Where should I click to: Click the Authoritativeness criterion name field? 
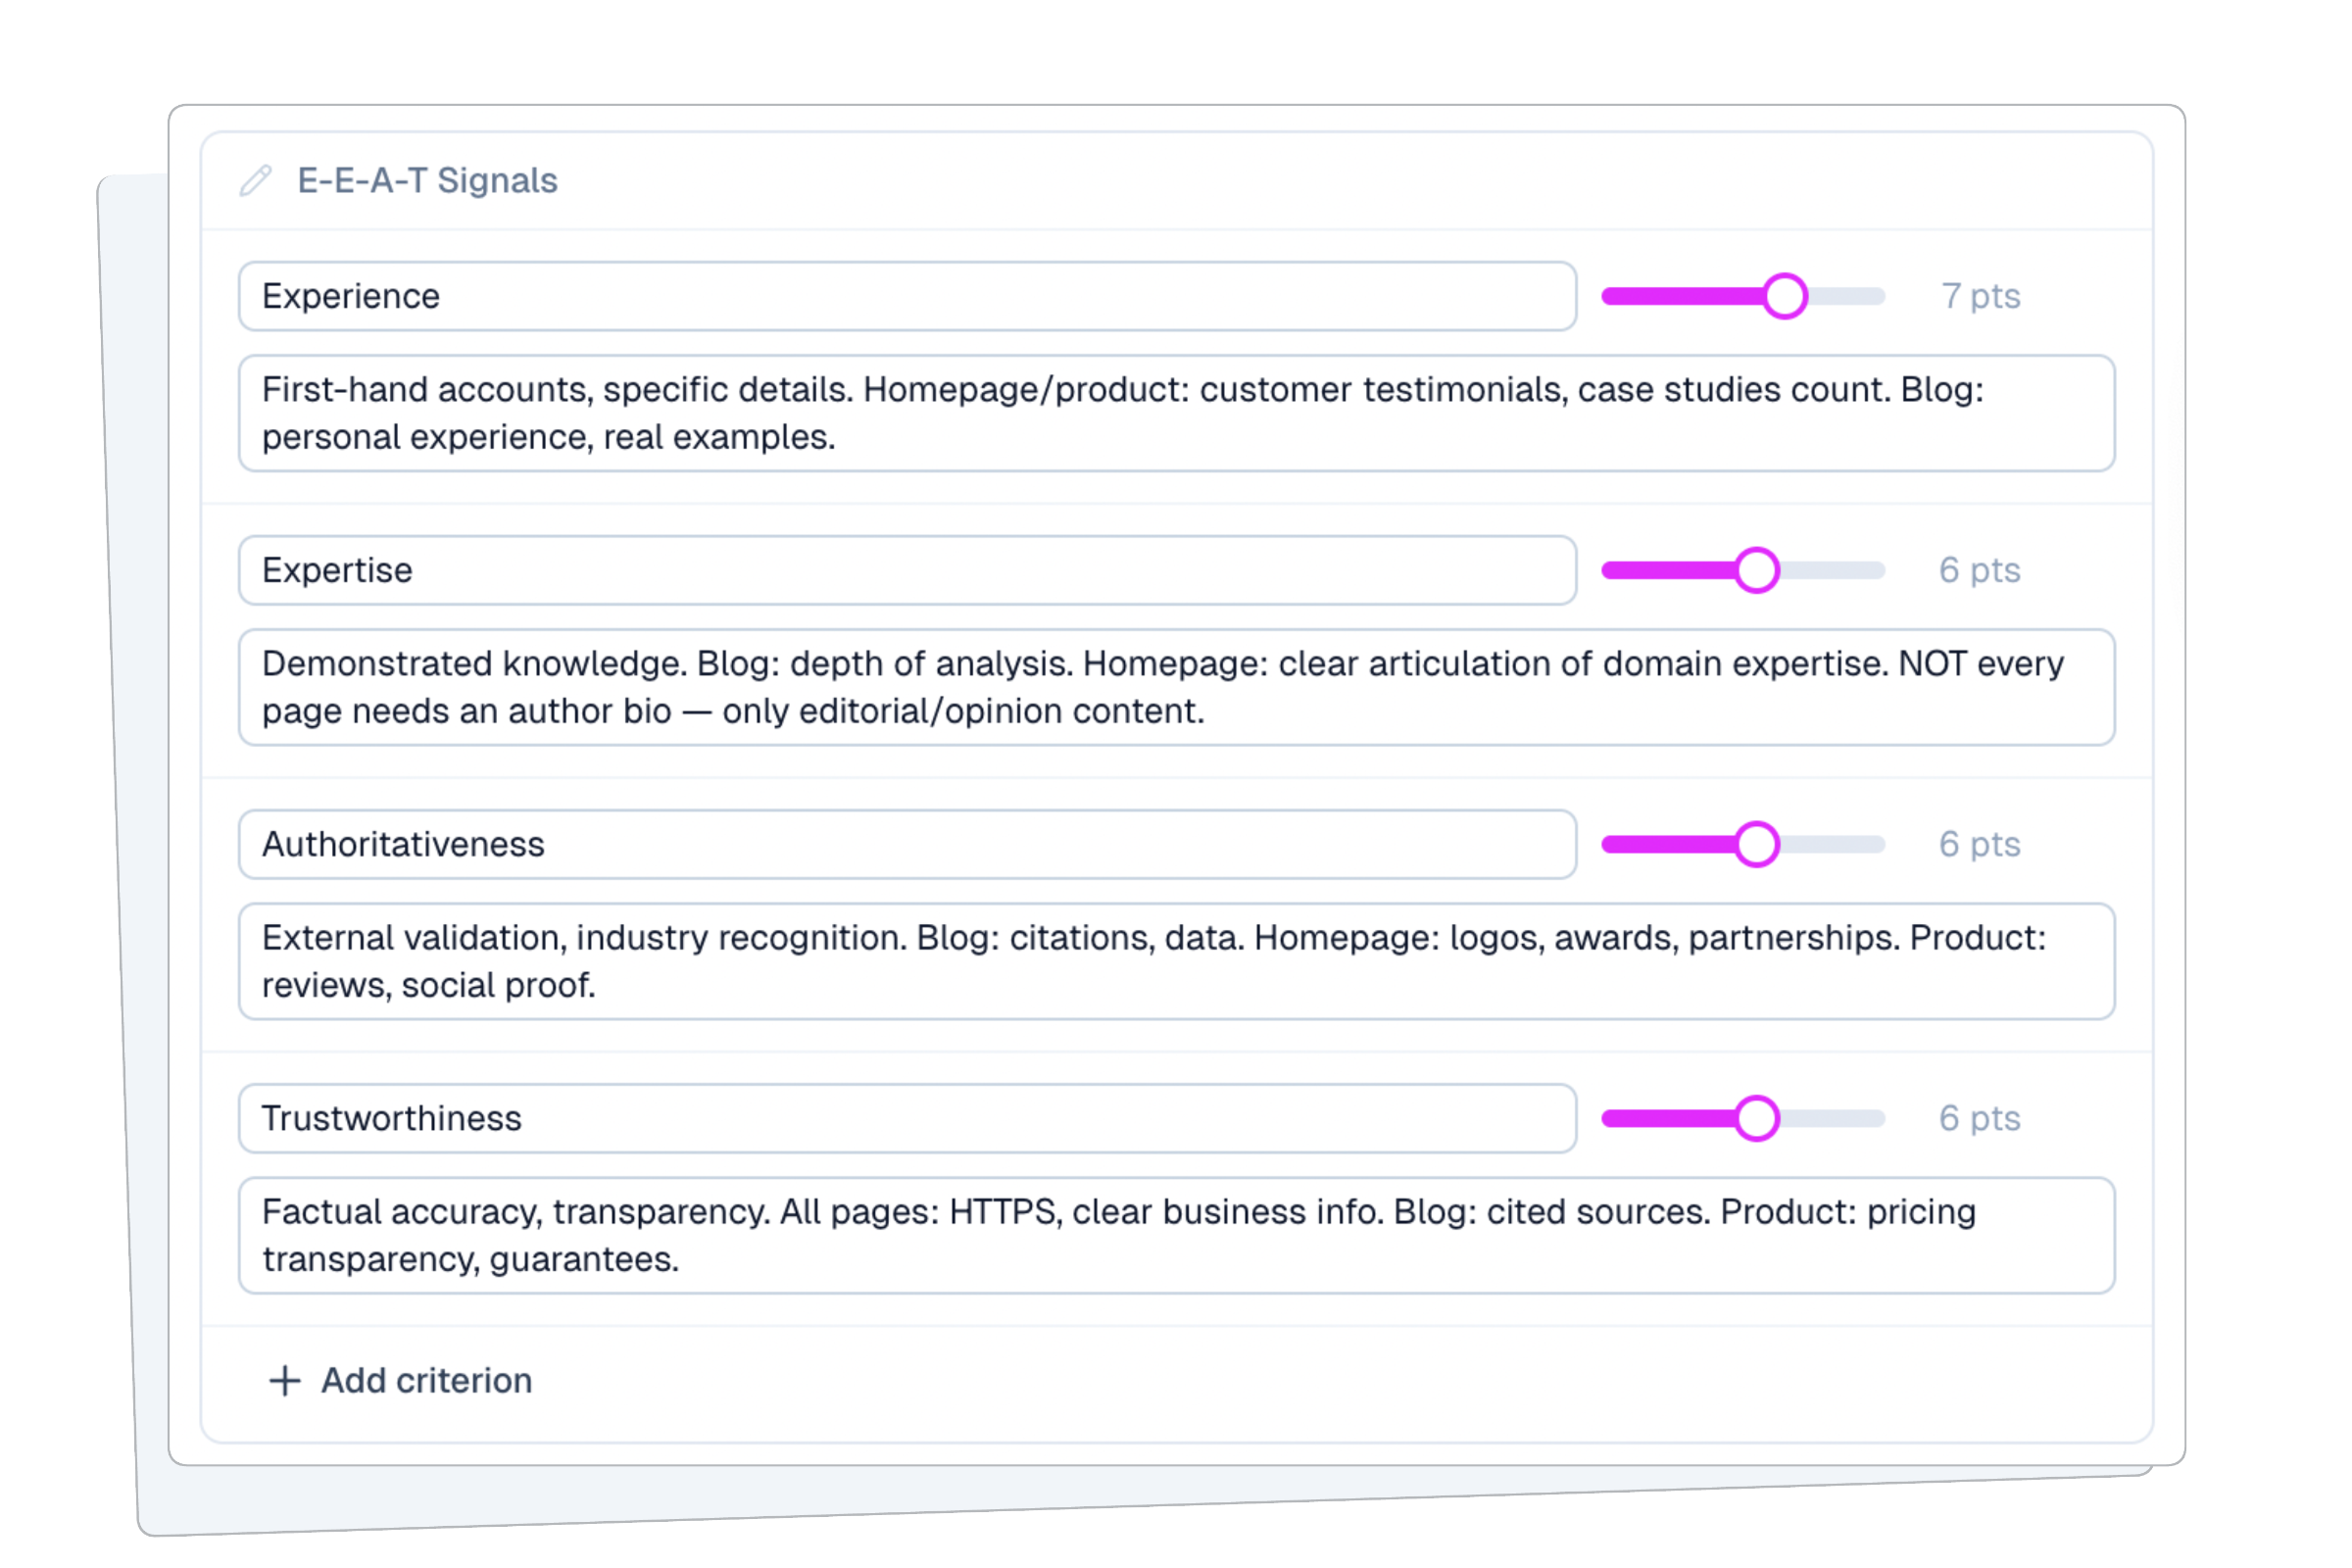click(906, 845)
